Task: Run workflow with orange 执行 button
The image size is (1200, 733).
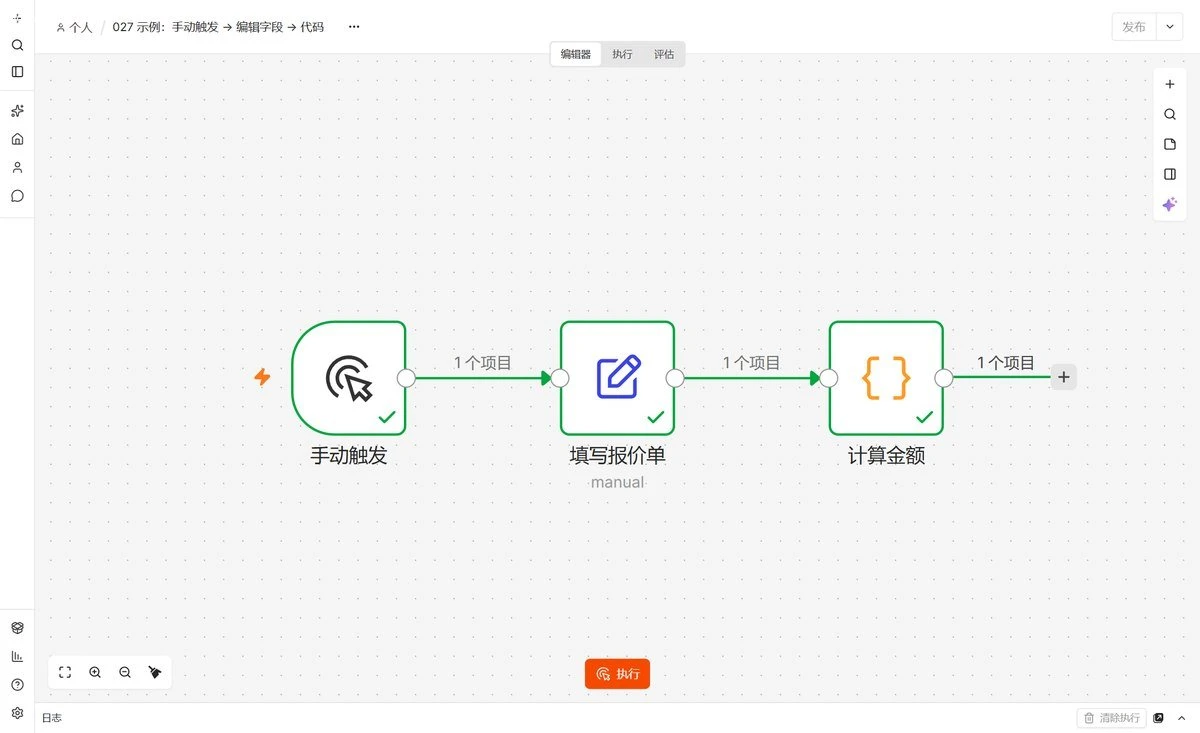Action: pos(617,674)
